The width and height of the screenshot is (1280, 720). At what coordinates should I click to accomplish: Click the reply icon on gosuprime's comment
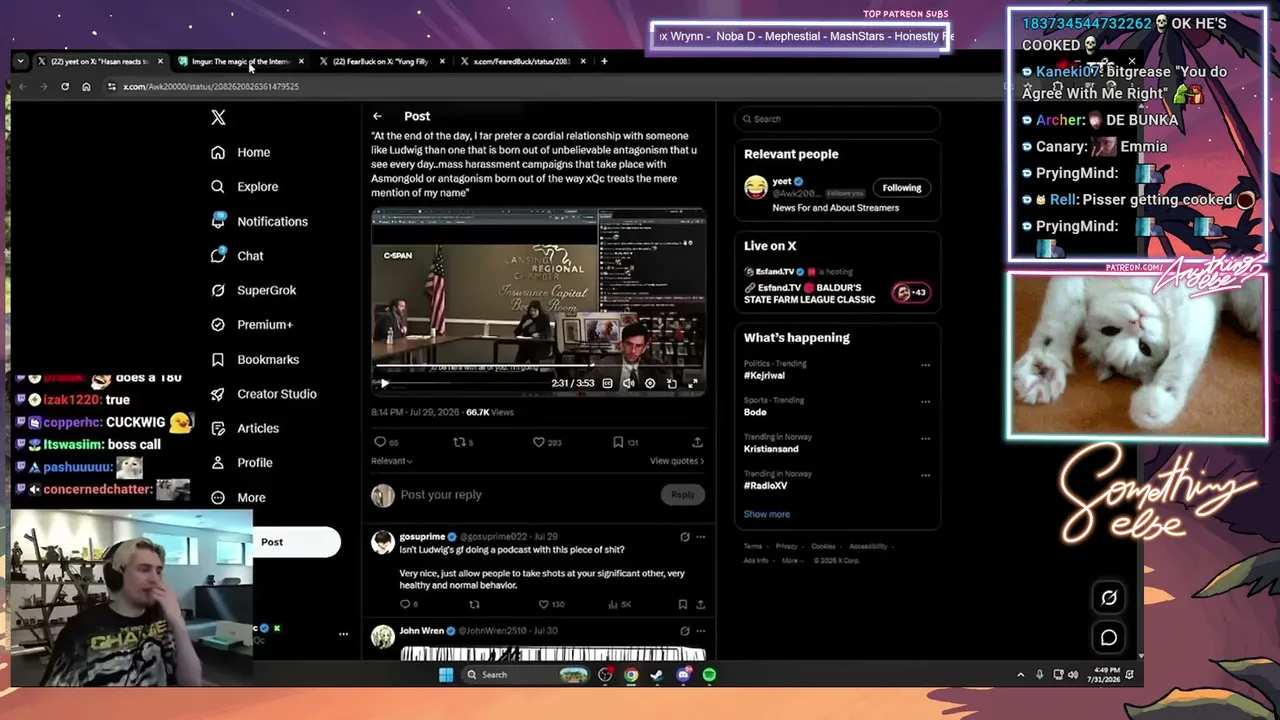pos(405,604)
